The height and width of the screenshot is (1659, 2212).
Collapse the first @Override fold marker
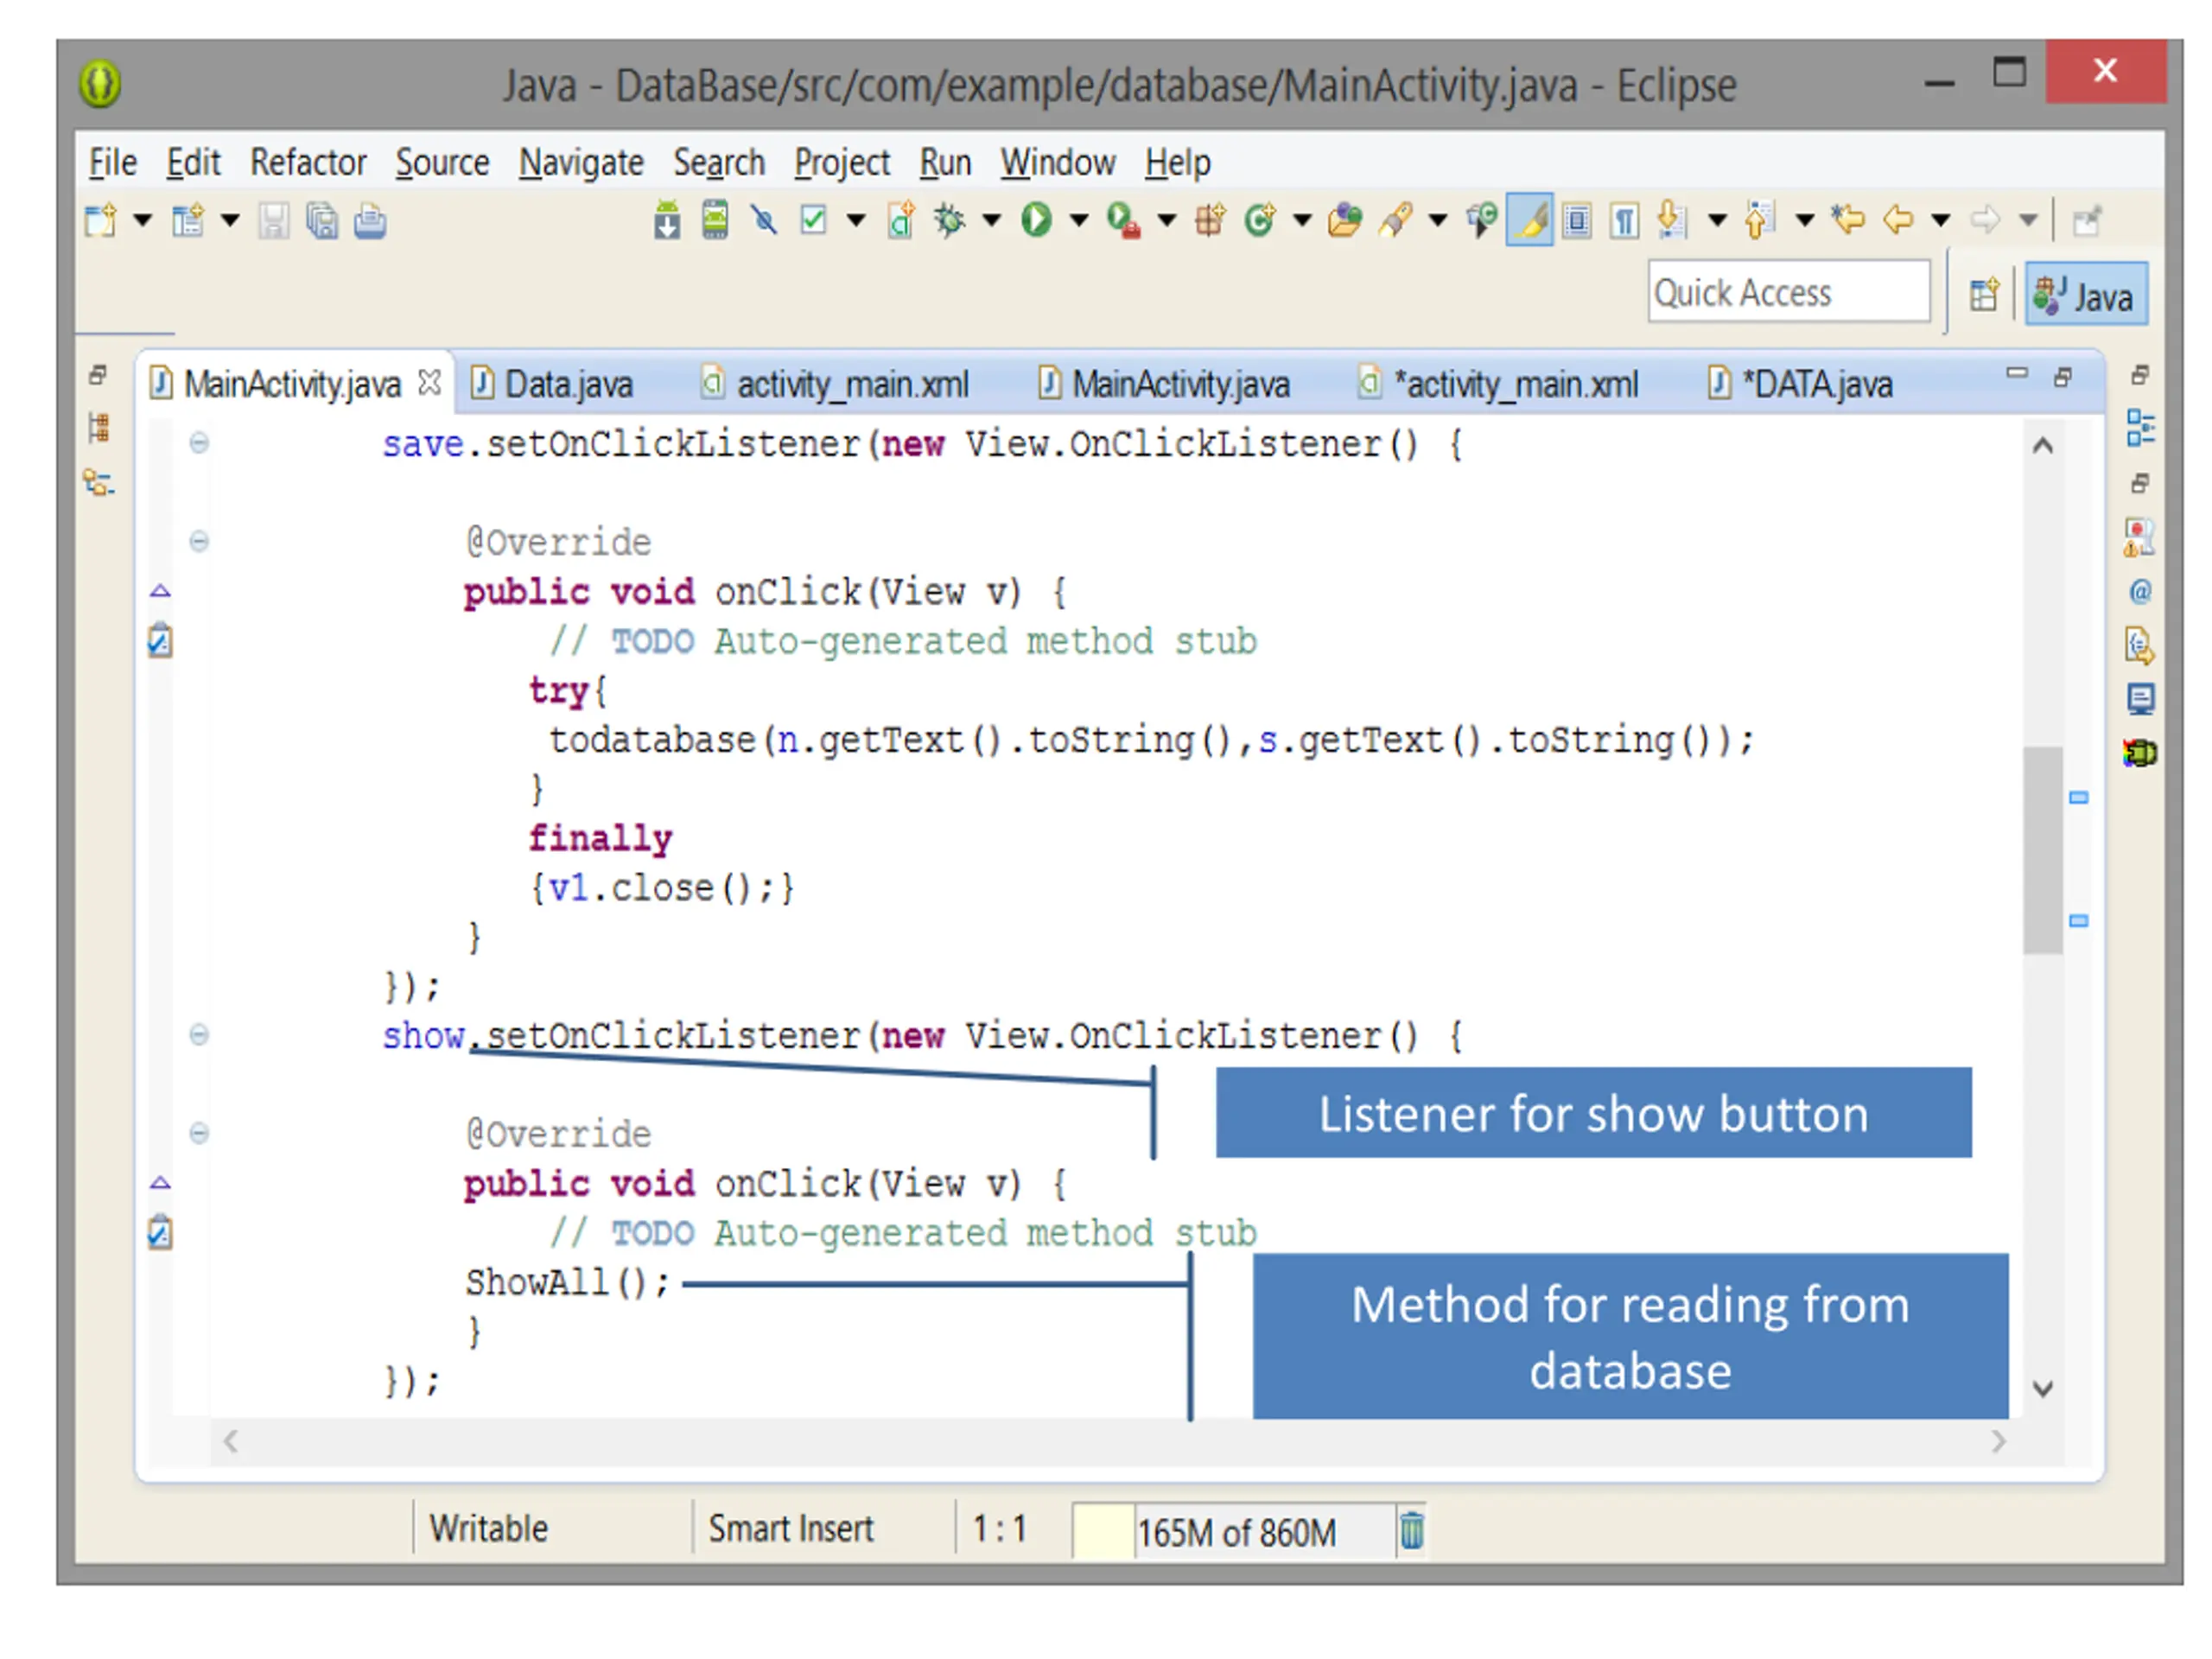click(x=199, y=542)
